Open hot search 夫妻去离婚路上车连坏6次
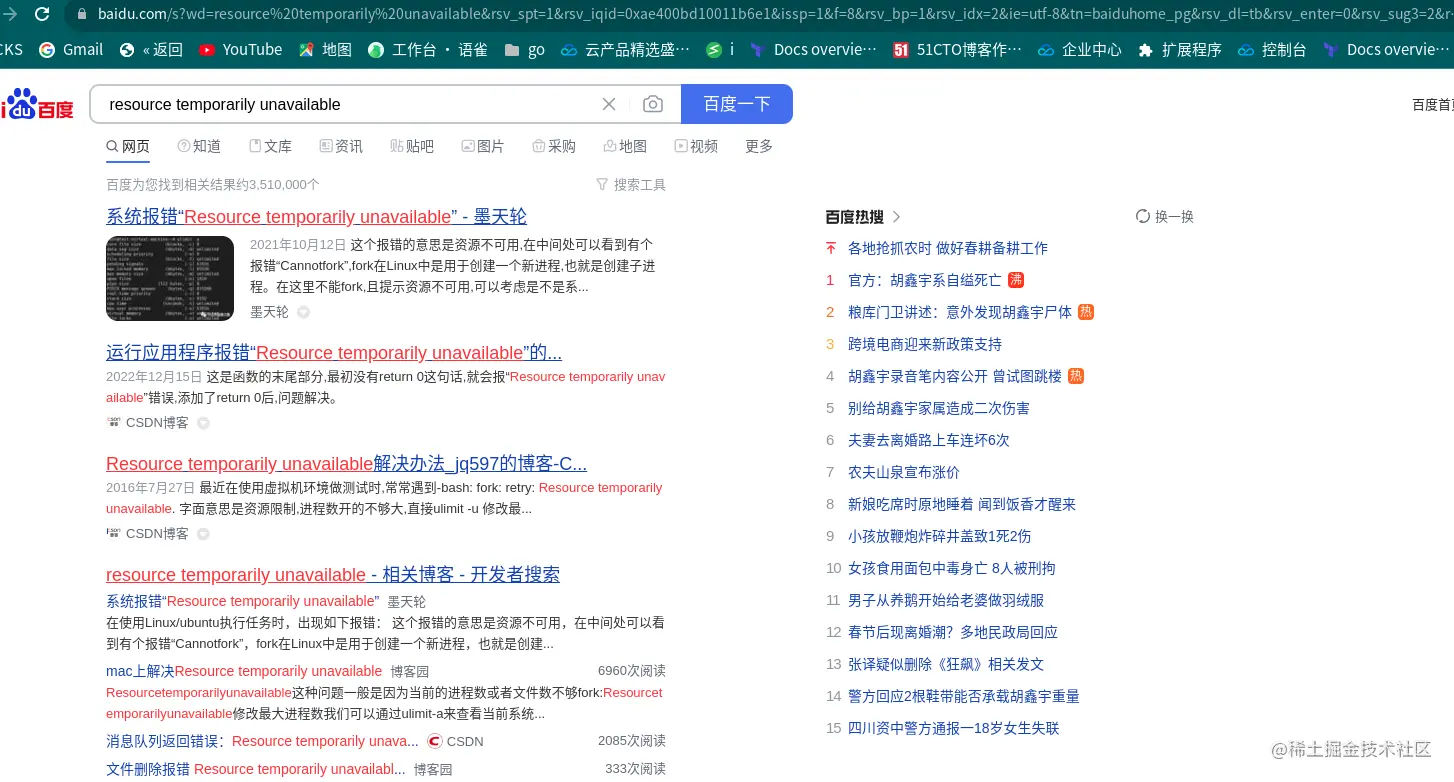The height and width of the screenshot is (782, 1454). pos(929,440)
